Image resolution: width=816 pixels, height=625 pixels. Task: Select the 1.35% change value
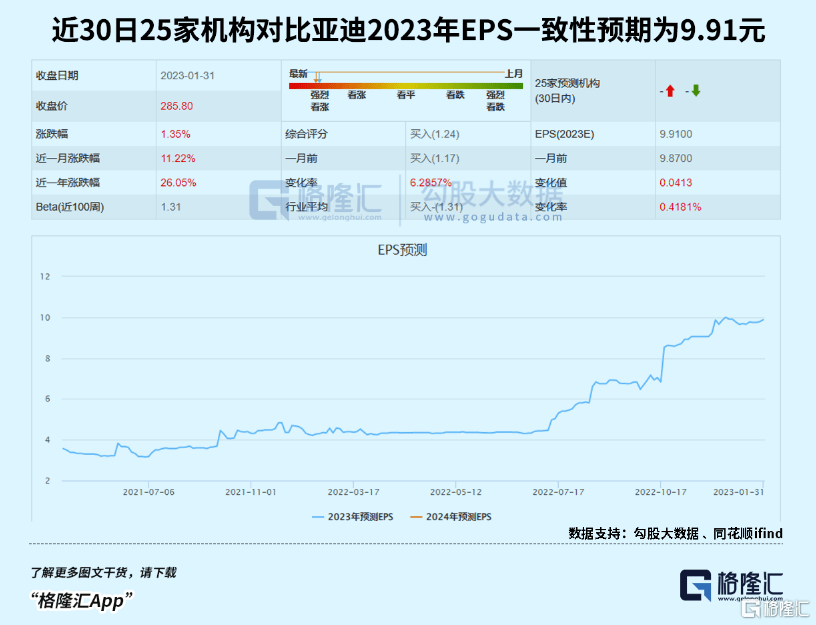(175, 134)
